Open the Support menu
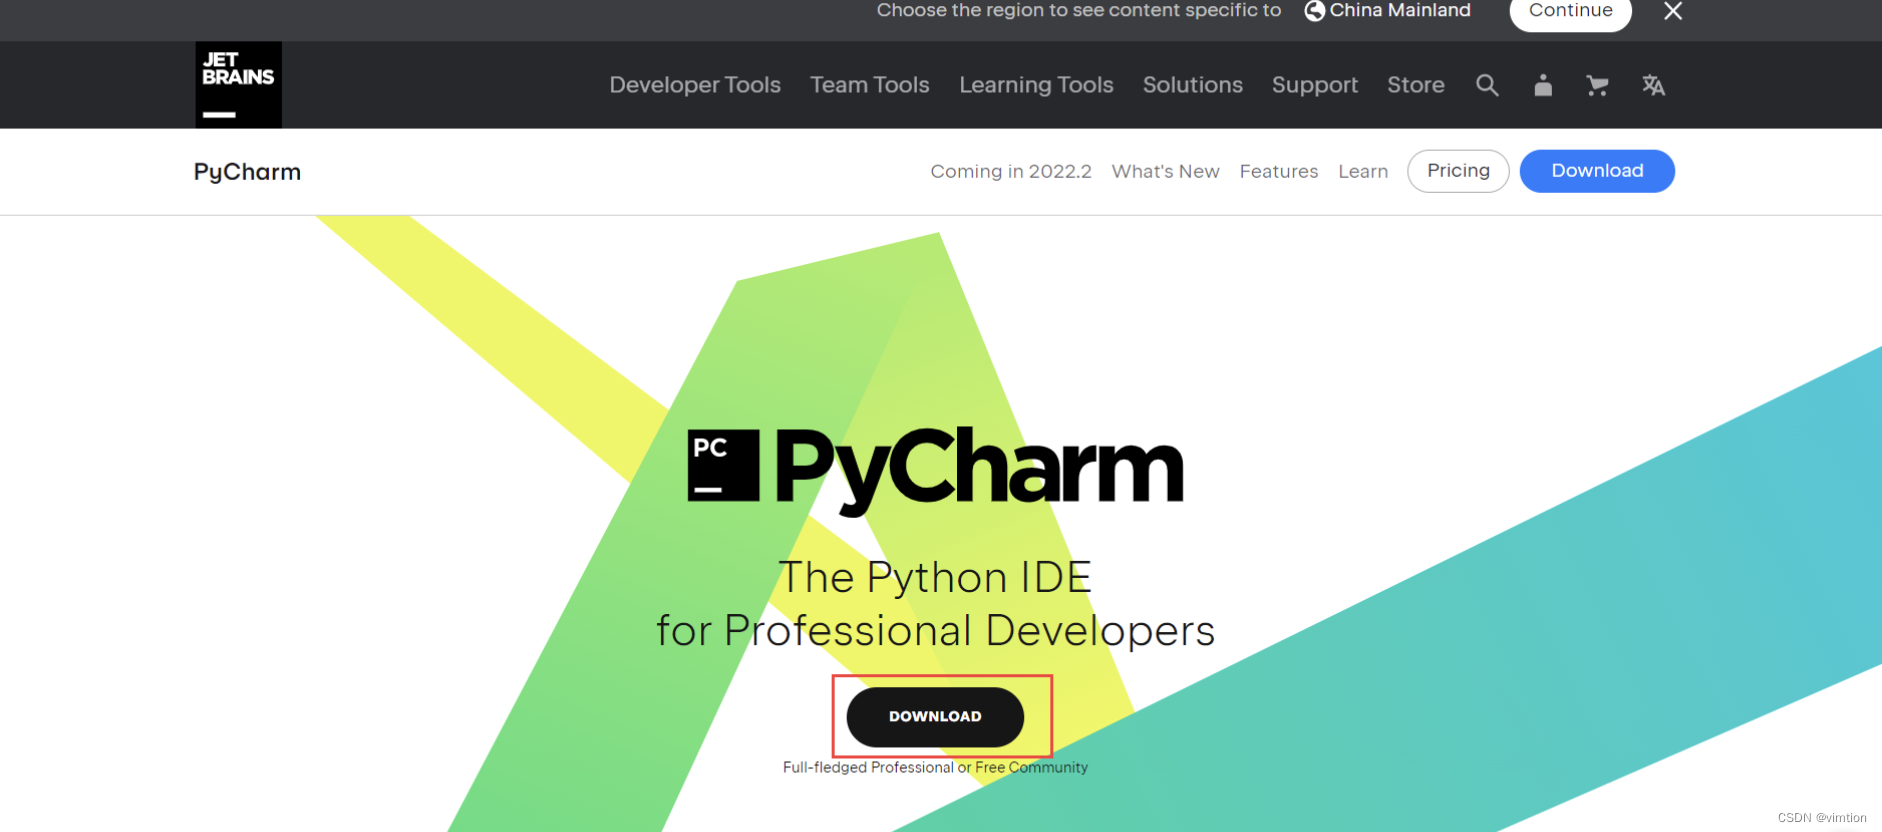This screenshot has height=832, width=1882. point(1315,85)
